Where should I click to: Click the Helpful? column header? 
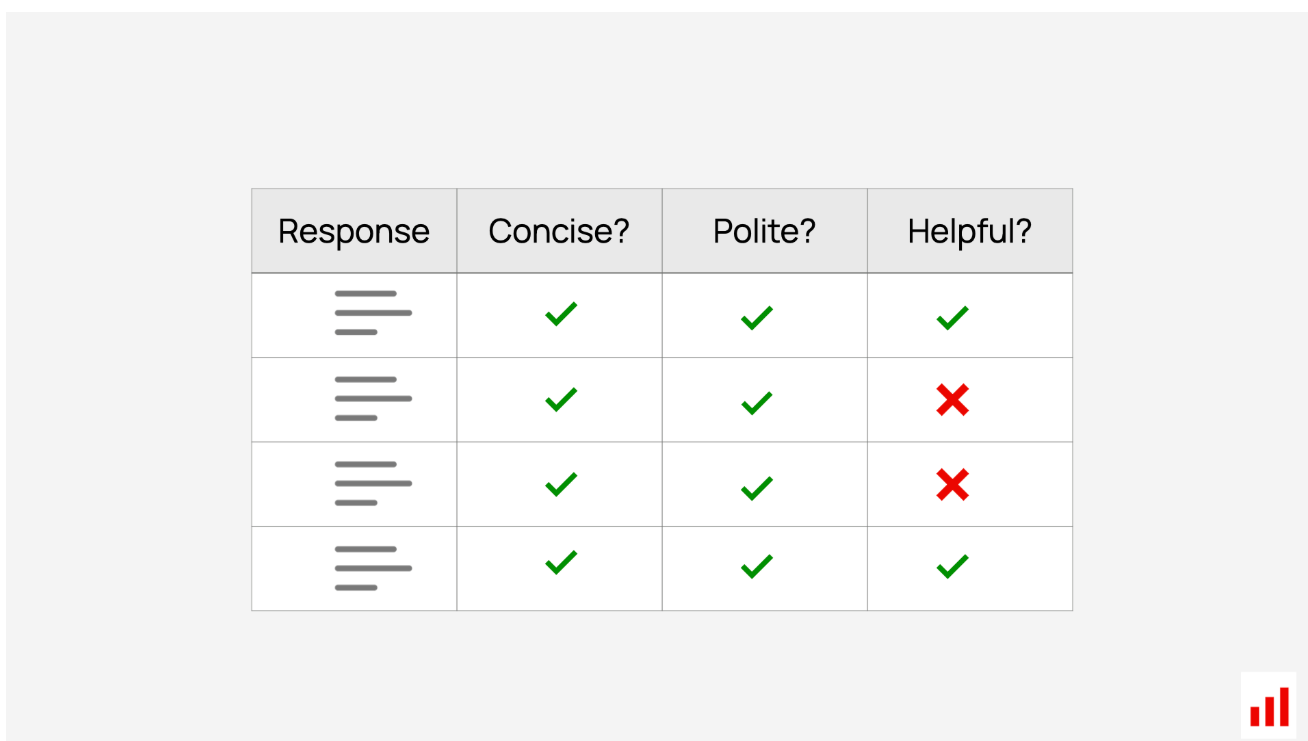point(970,231)
